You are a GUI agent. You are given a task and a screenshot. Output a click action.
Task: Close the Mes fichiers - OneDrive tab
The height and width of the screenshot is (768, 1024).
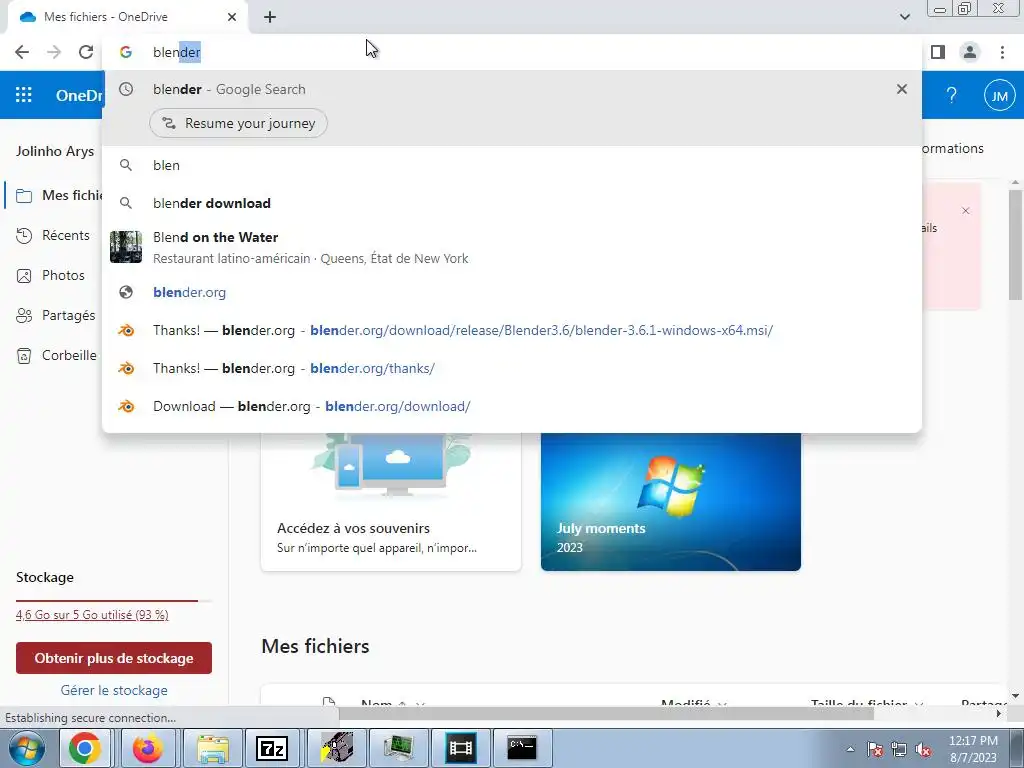pyautogui.click(x=232, y=17)
